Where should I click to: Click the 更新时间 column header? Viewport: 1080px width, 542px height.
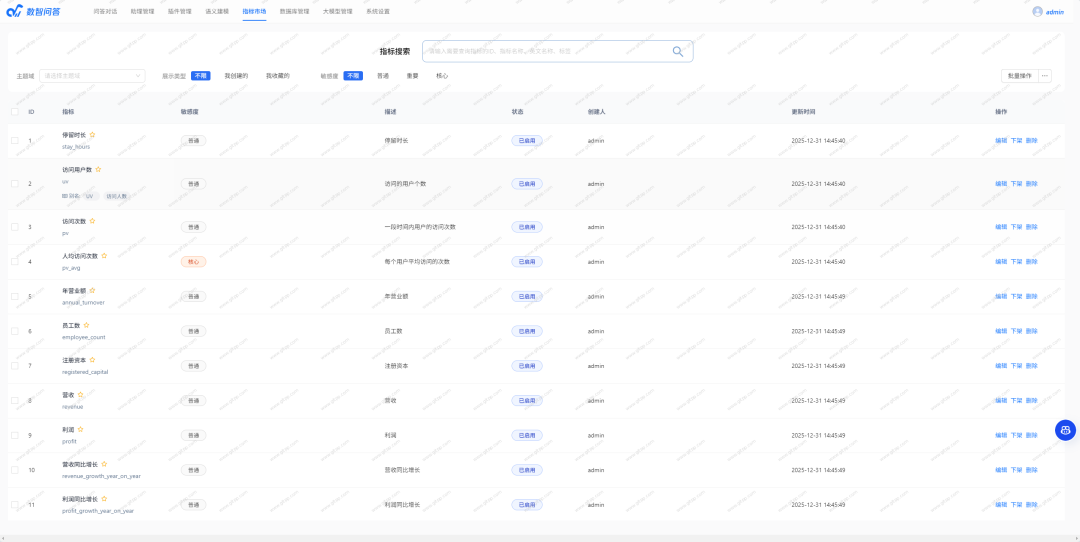point(804,112)
